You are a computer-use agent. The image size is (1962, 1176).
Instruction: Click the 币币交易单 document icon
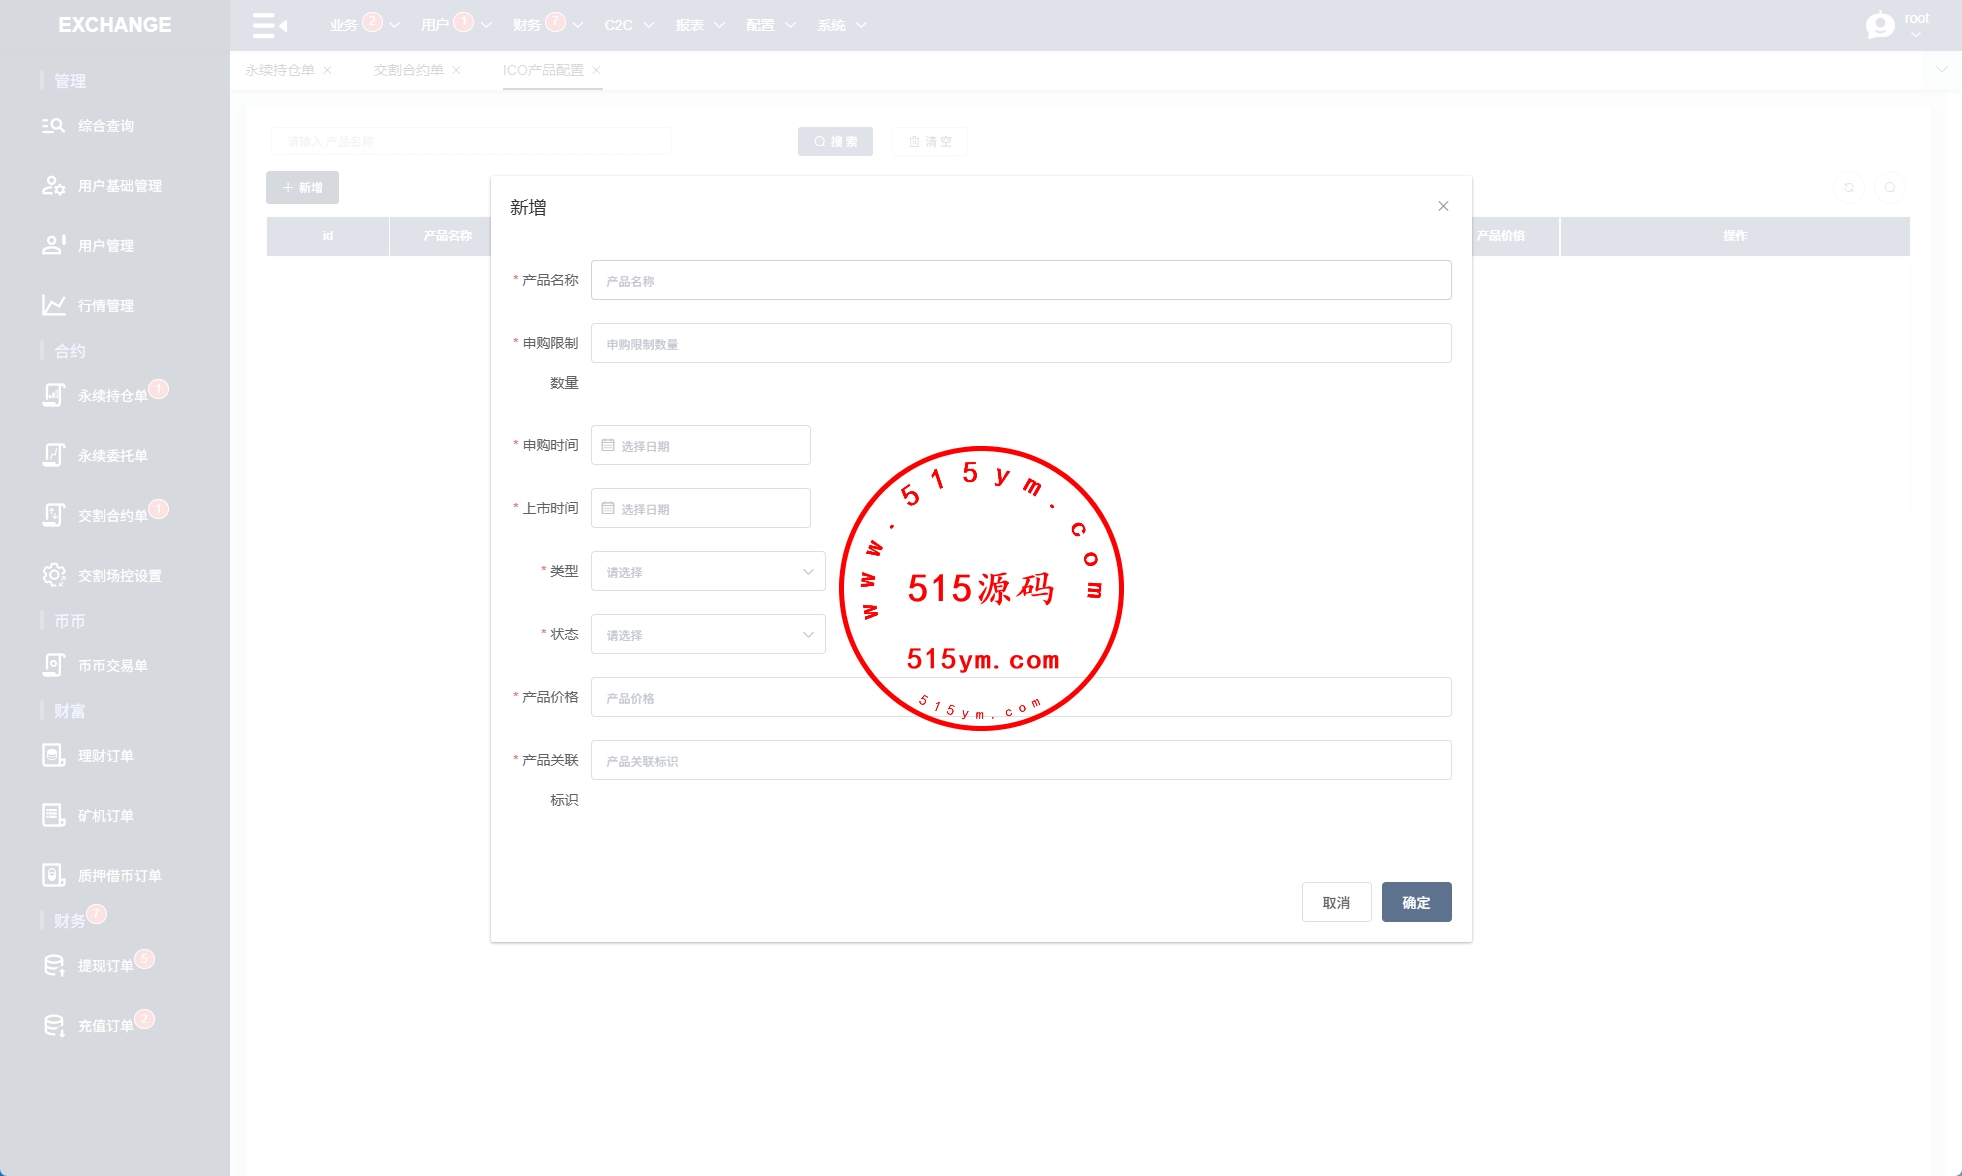point(53,665)
